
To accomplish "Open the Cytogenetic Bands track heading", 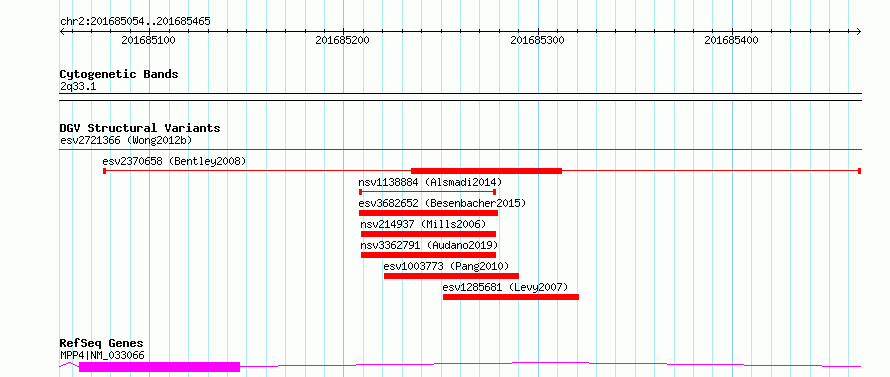I will 119,74.
